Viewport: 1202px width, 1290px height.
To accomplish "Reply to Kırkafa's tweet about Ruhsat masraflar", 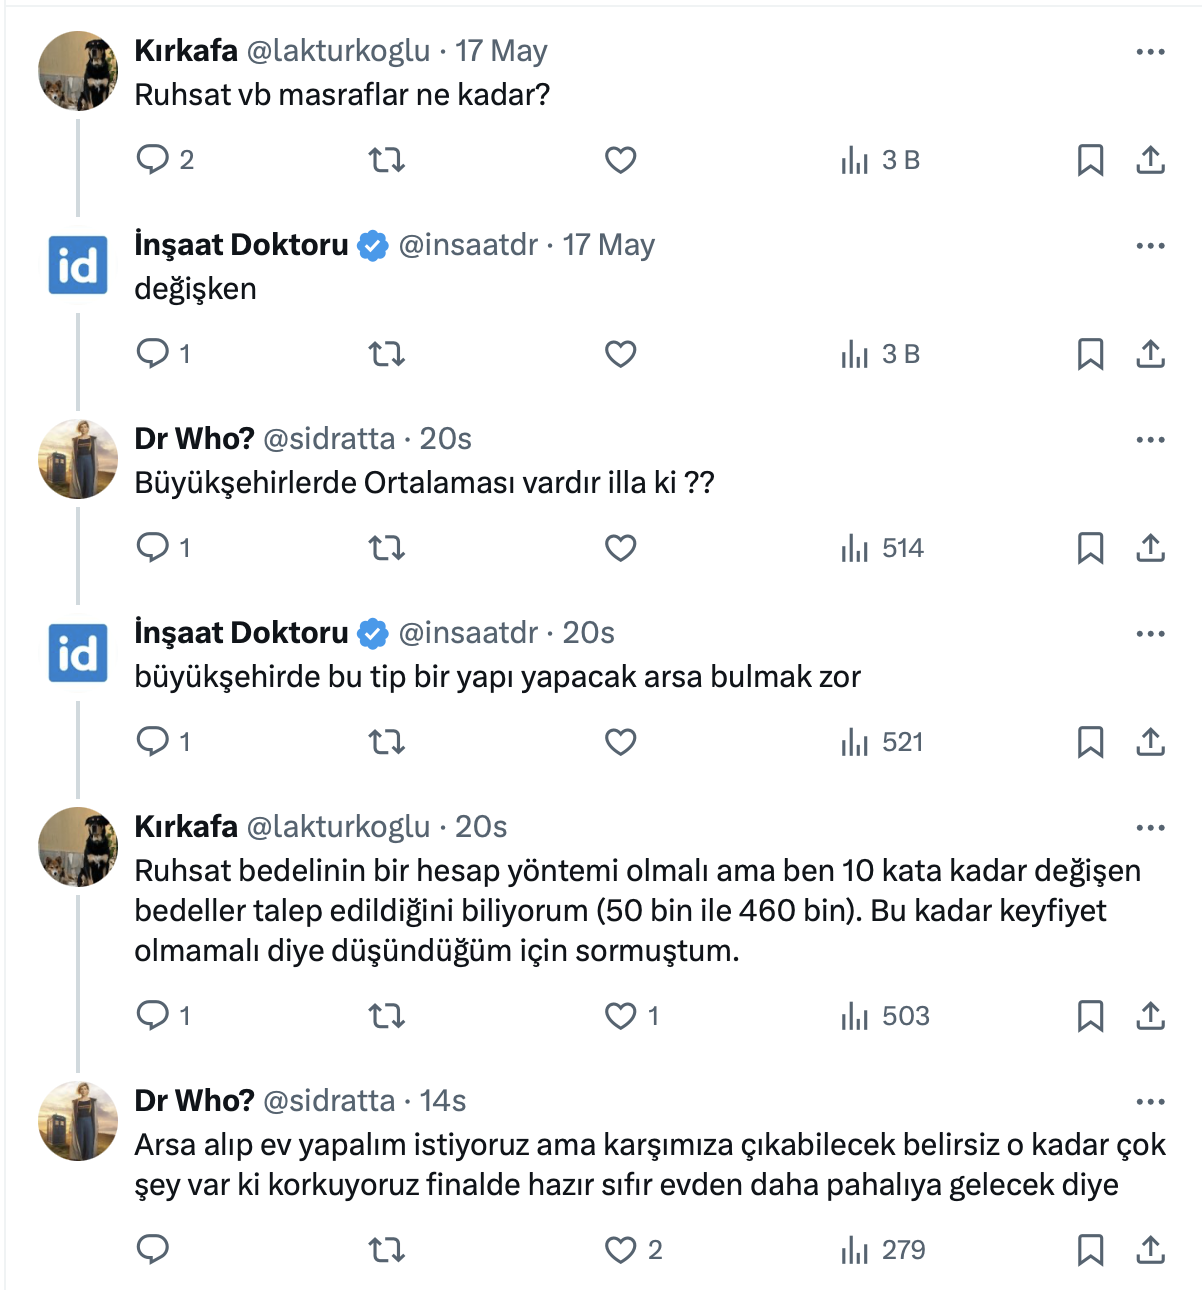I will 153,160.
